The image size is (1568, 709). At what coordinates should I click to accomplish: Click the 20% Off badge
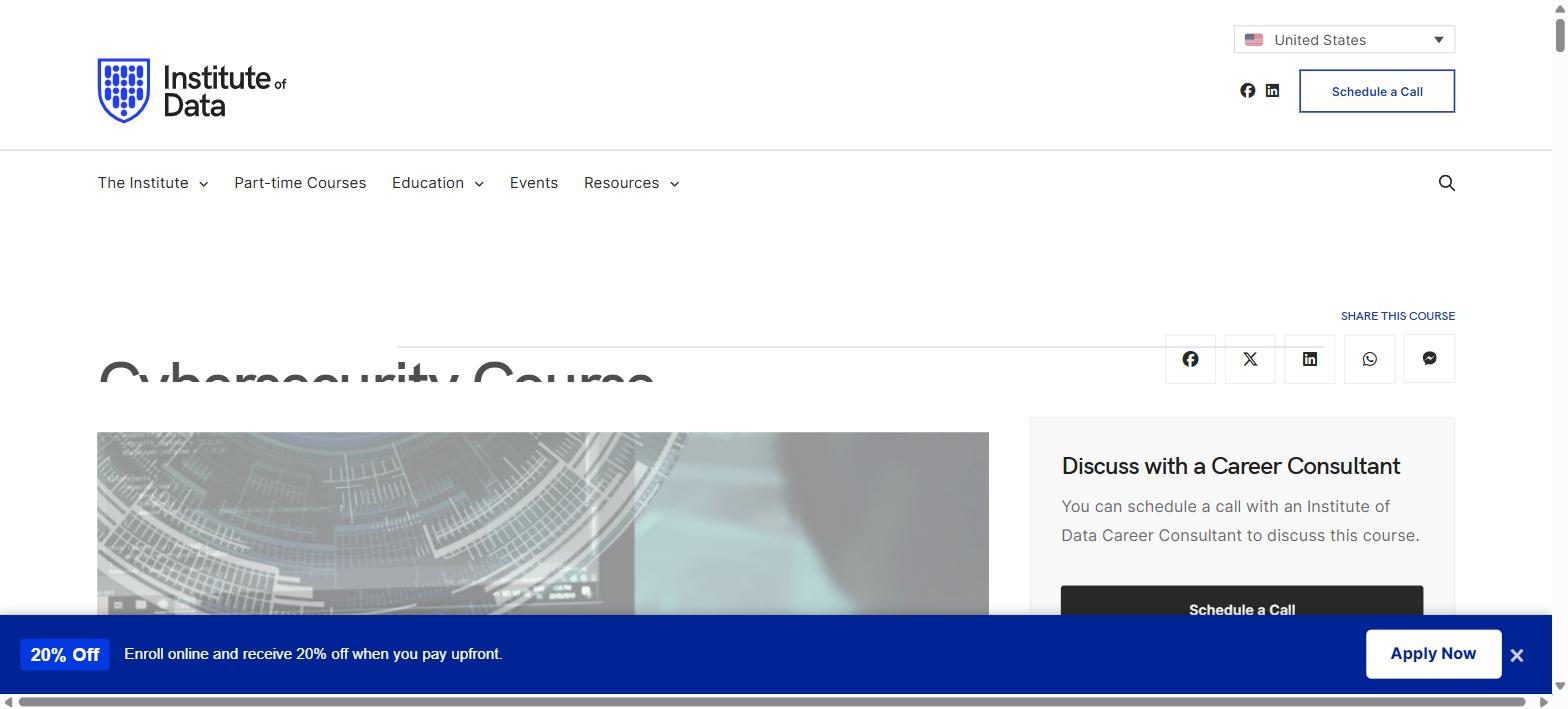(65, 655)
